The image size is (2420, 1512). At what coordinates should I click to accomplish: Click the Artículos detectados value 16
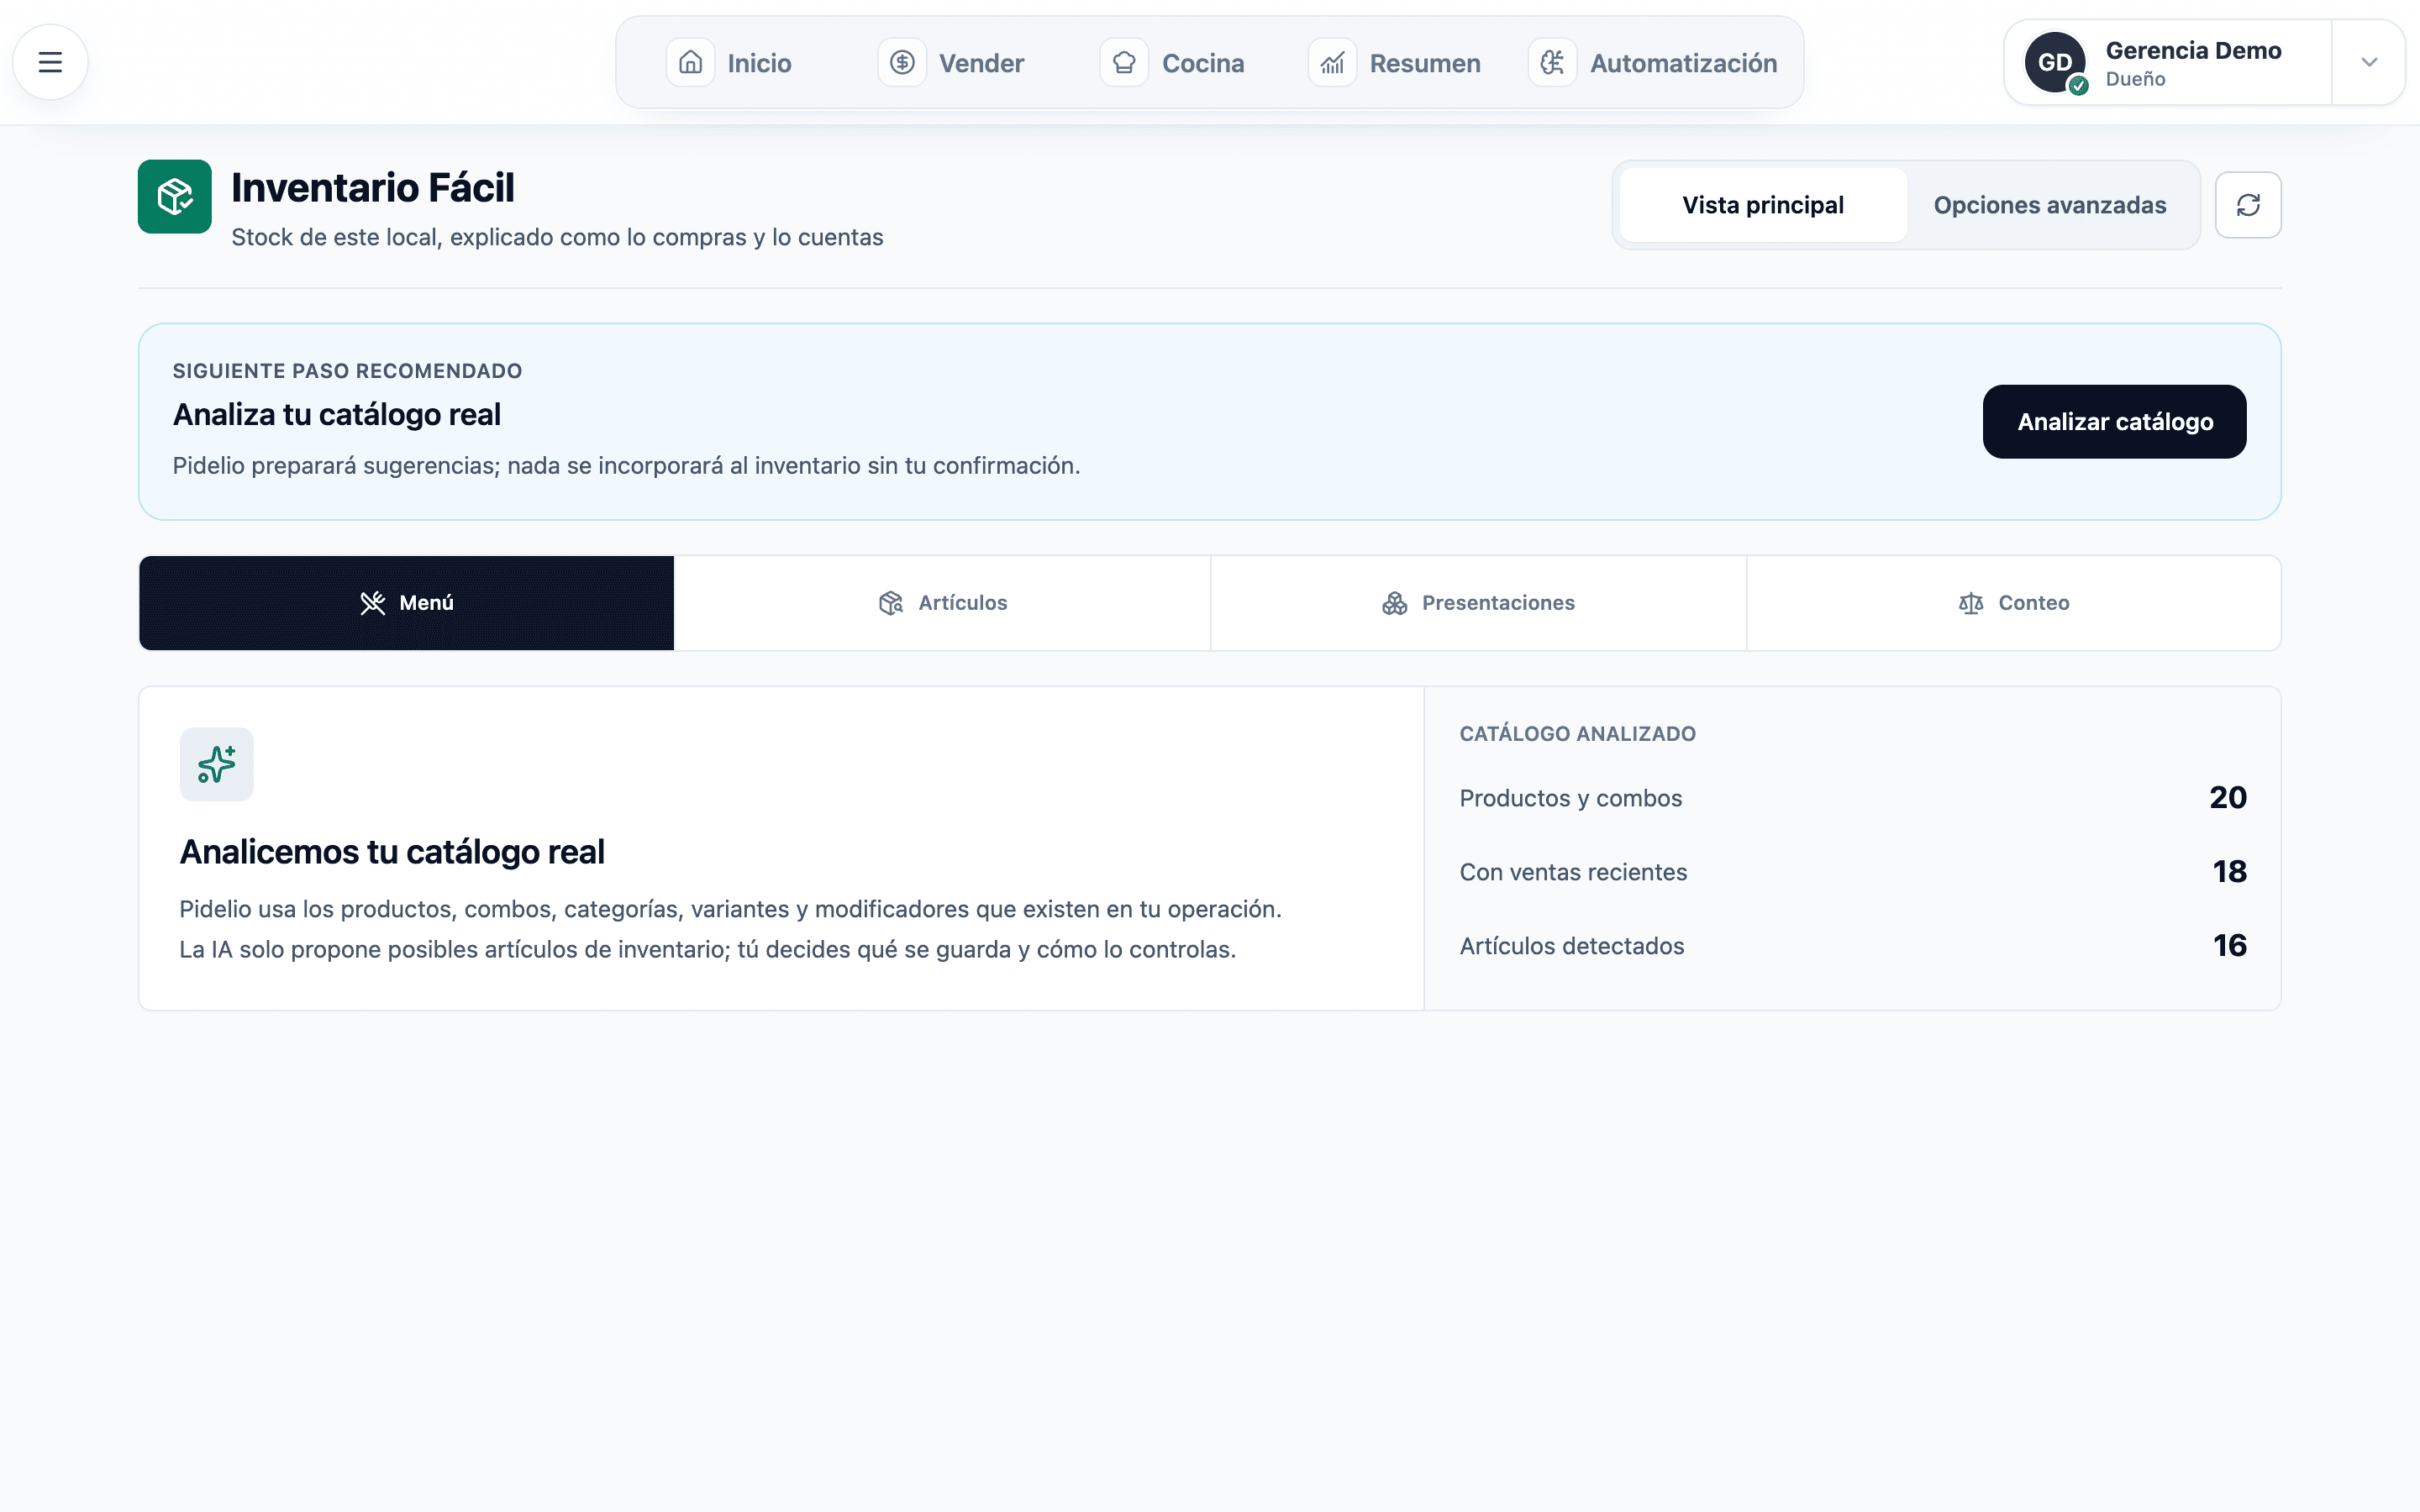(2229, 946)
